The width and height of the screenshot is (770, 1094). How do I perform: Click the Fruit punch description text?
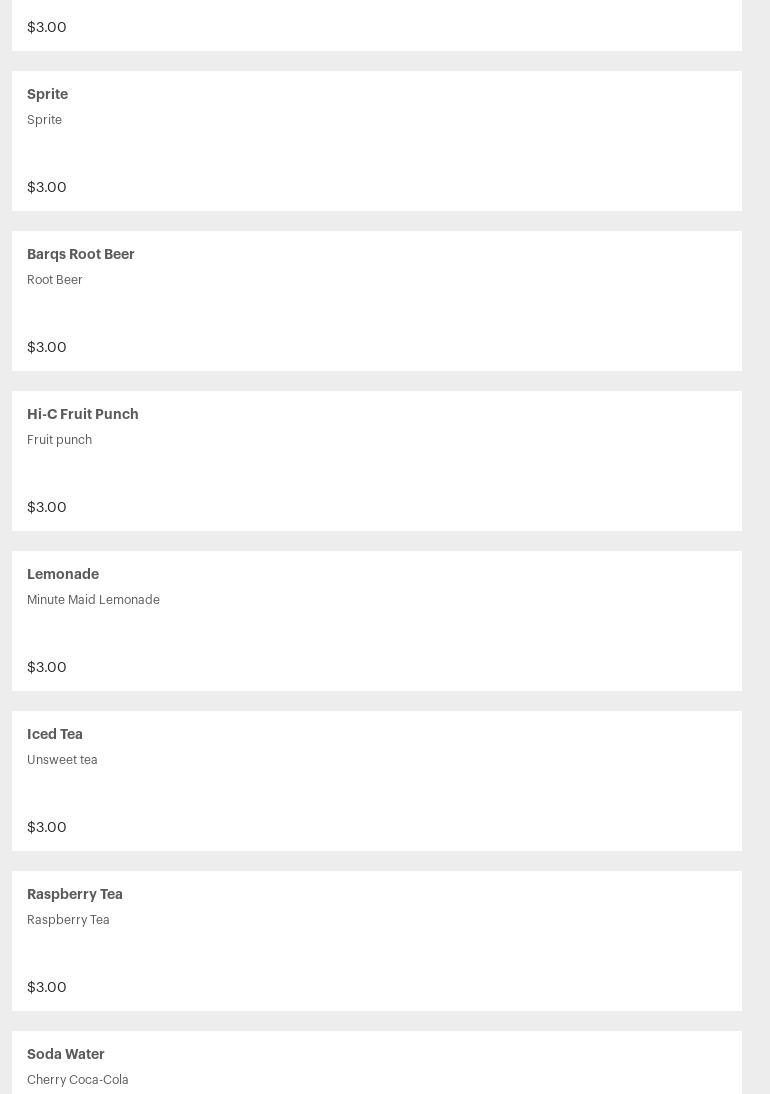[59, 440]
